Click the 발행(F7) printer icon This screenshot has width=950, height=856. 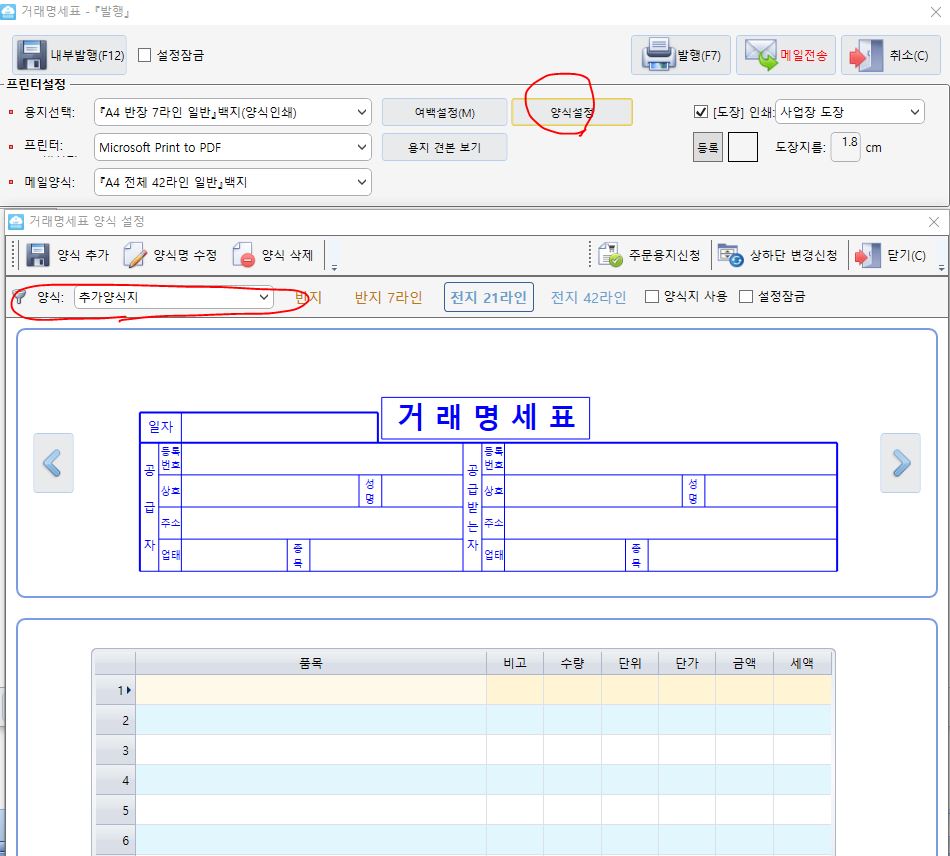pyautogui.click(x=659, y=55)
